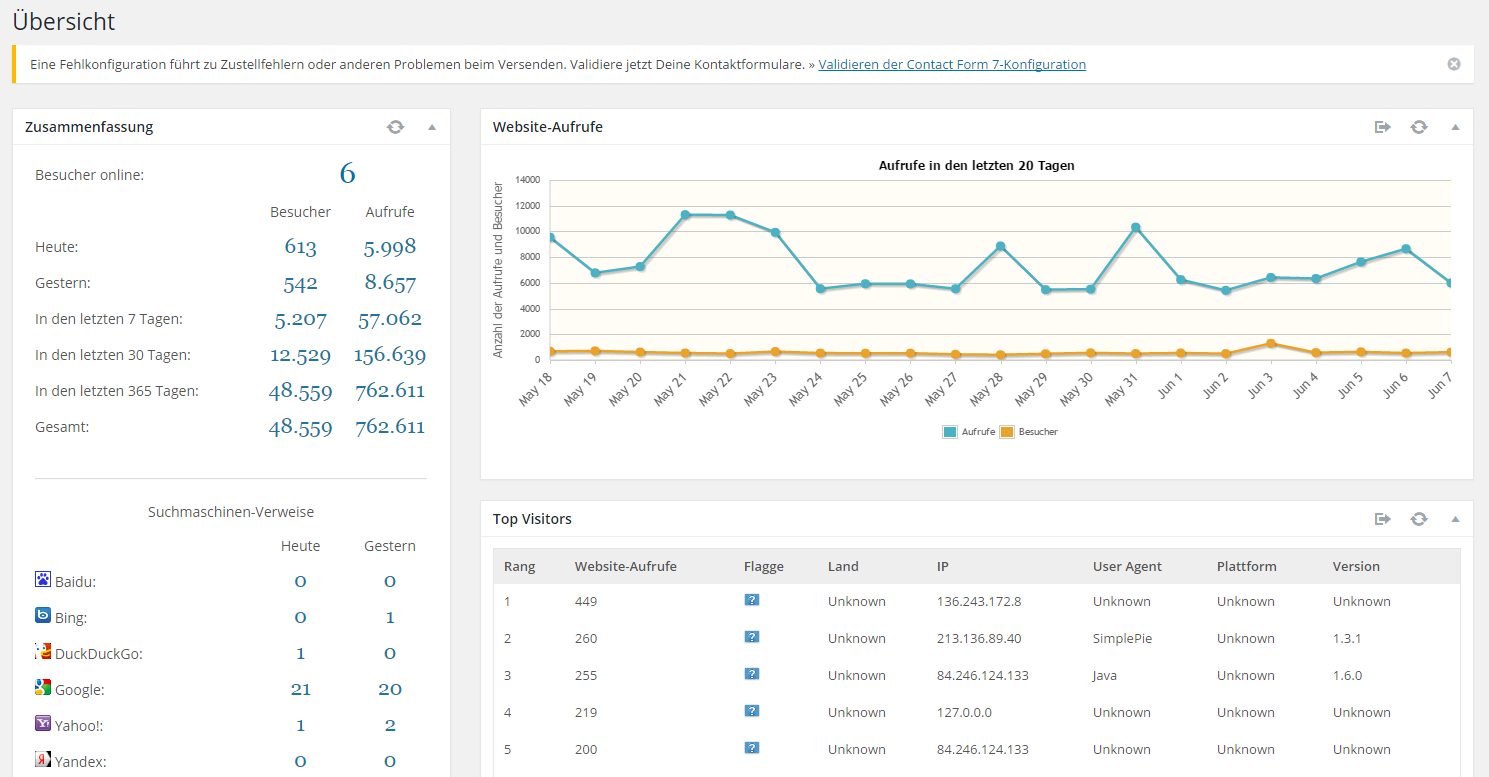The width and height of the screenshot is (1489, 777).
Task: Collapse the Top Visitors panel
Action: tap(1455, 519)
